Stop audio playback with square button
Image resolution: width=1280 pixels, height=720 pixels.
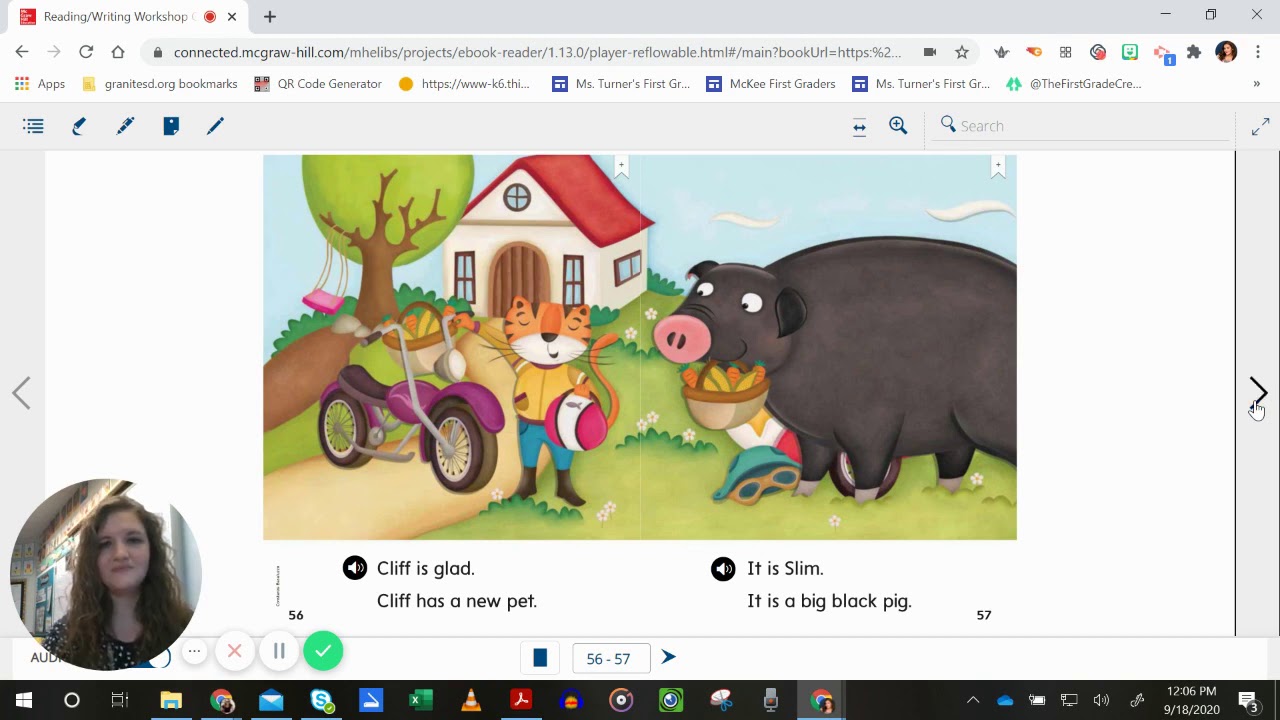click(540, 657)
